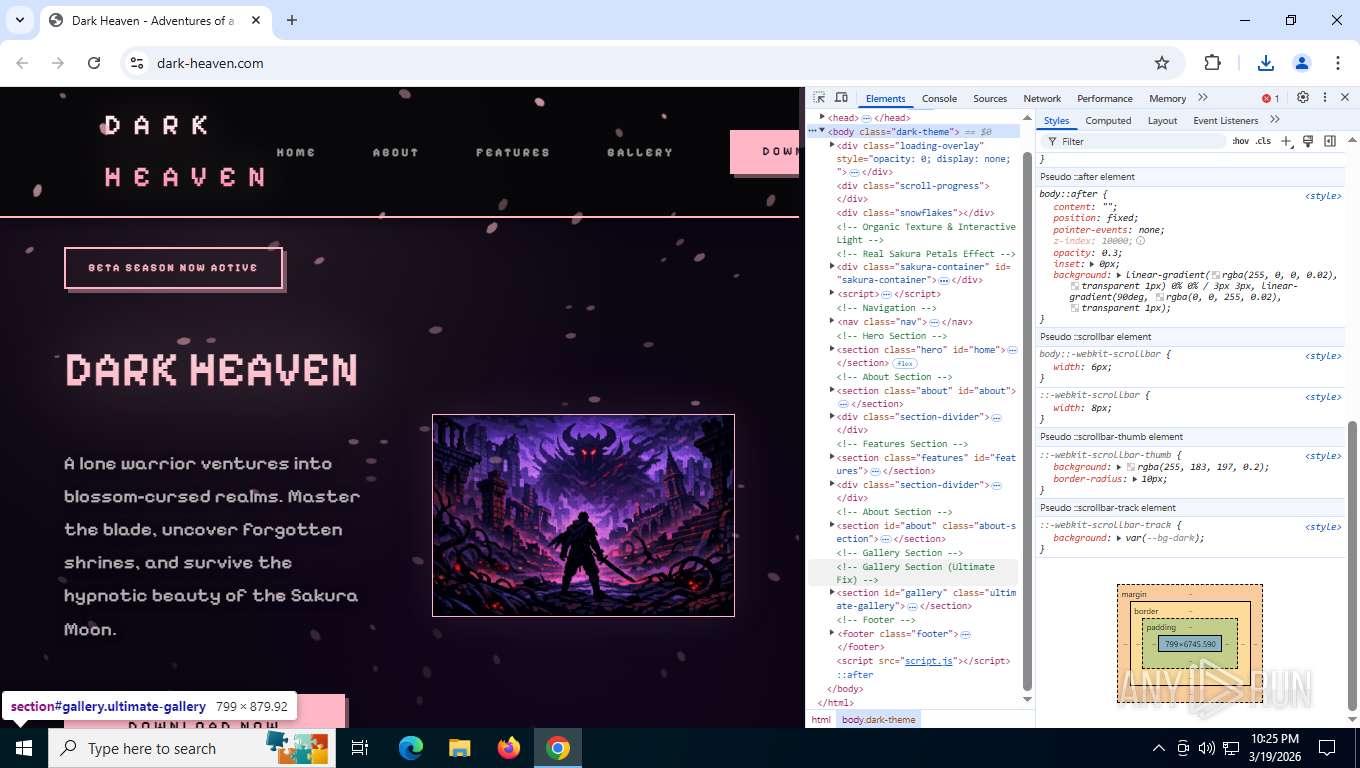This screenshot has width=1360, height=768.
Task: Click the ABOUT nav link on webpage
Action: (395, 152)
